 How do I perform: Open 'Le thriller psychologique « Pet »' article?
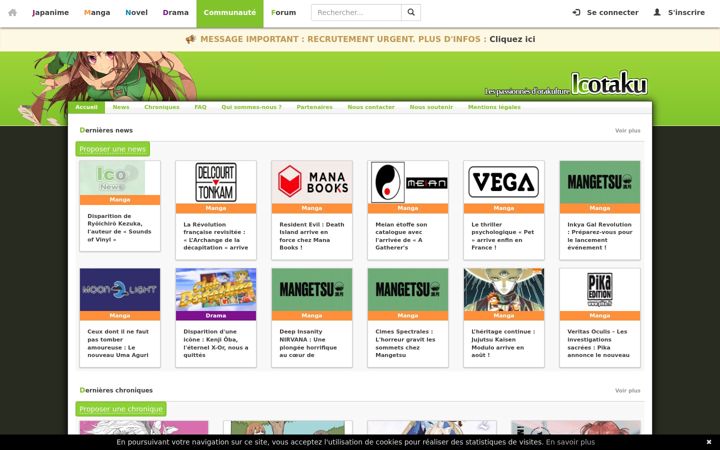point(503,236)
